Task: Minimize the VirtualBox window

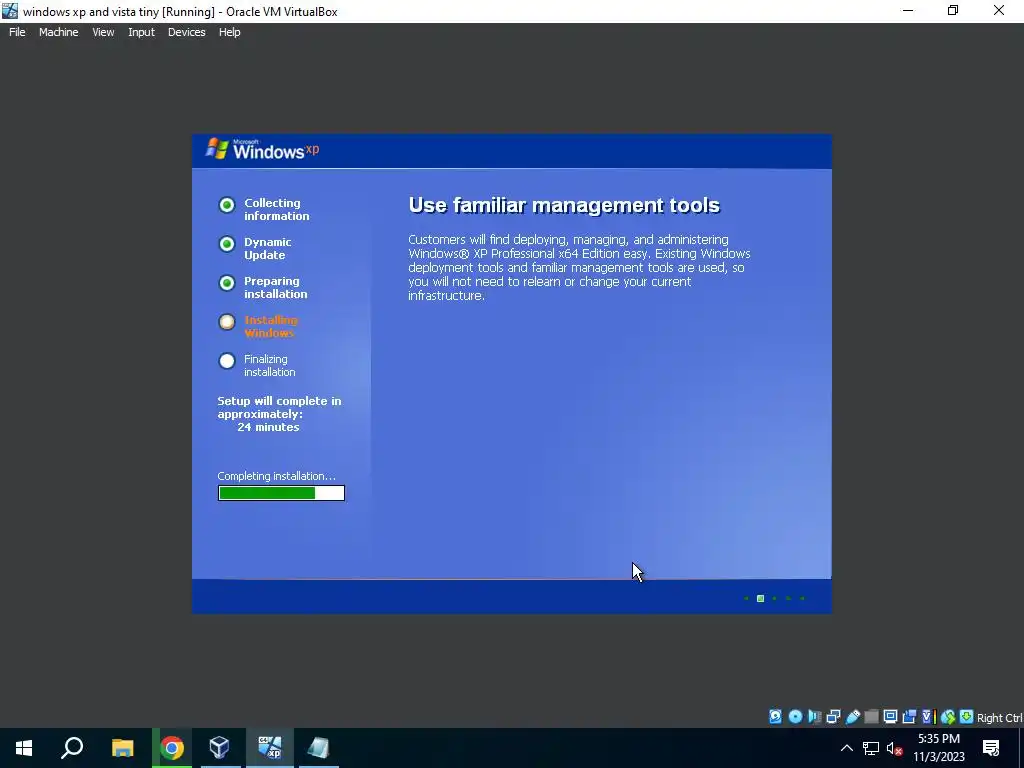Action: click(x=908, y=10)
